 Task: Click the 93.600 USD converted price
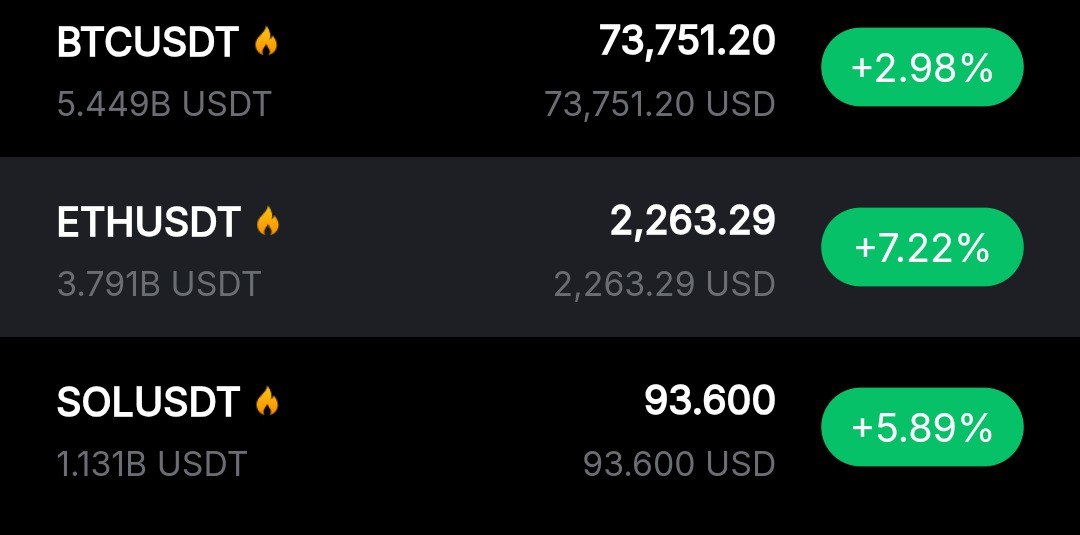(679, 463)
